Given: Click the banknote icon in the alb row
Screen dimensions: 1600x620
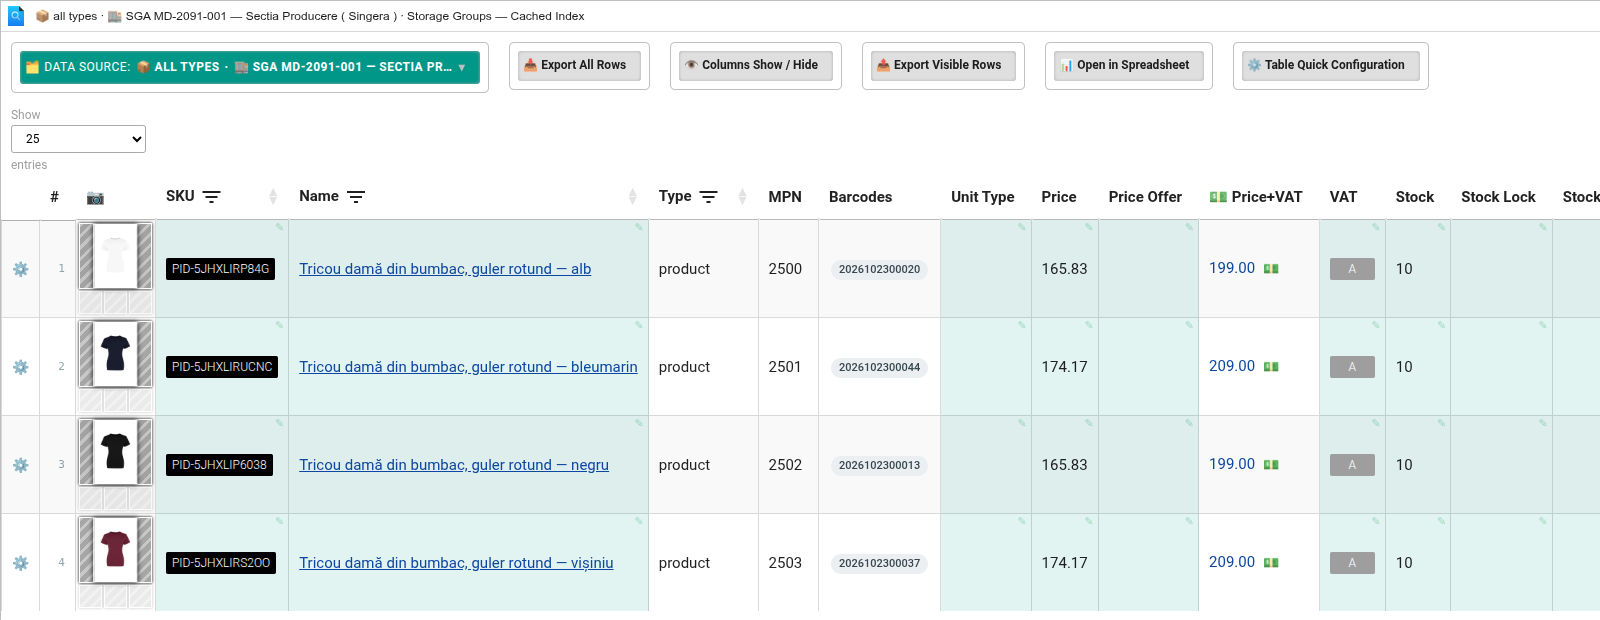Looking at the screenshot, I should (1271, 269).
